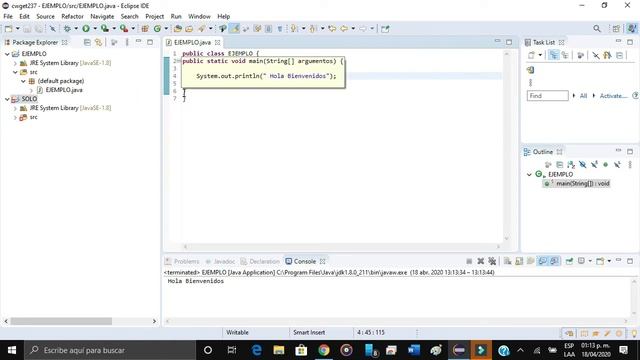The height and width of the screenshot is (360, 640).
Task: Click the help question icon in Task List
Action: point(635,96)
